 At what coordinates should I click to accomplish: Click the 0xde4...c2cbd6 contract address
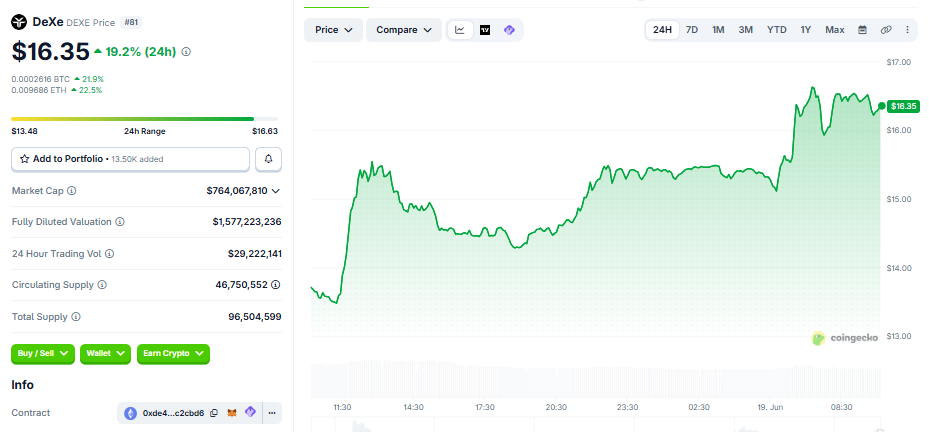point(174,413)
